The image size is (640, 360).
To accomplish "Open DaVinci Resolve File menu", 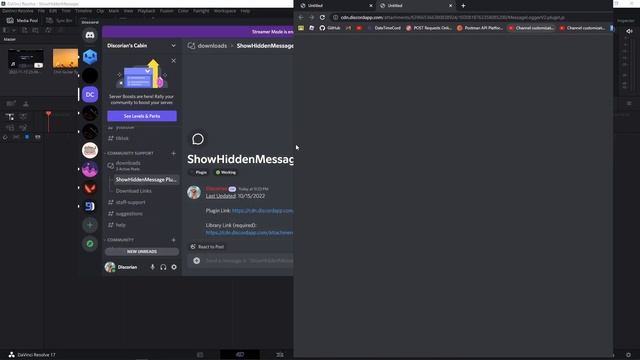I will (x=41, y=11).
